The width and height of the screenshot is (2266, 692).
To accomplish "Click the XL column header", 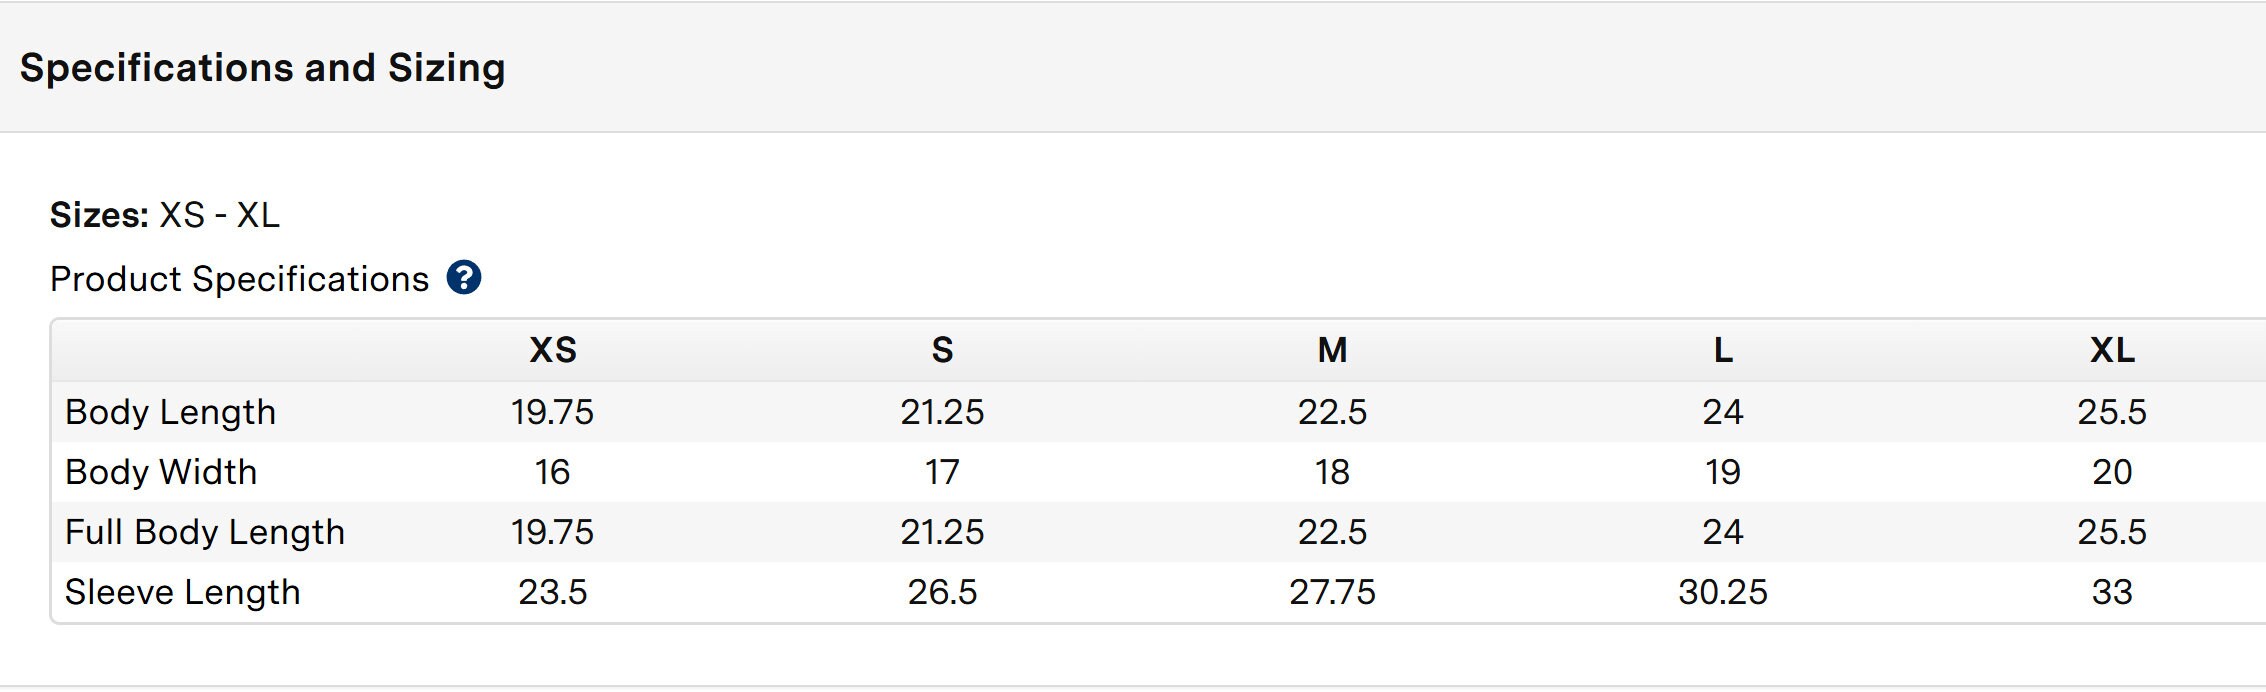I will point(2112,350).
